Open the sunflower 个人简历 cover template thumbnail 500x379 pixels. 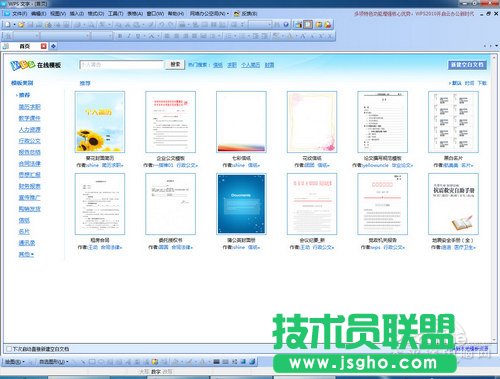coord(100,122)
